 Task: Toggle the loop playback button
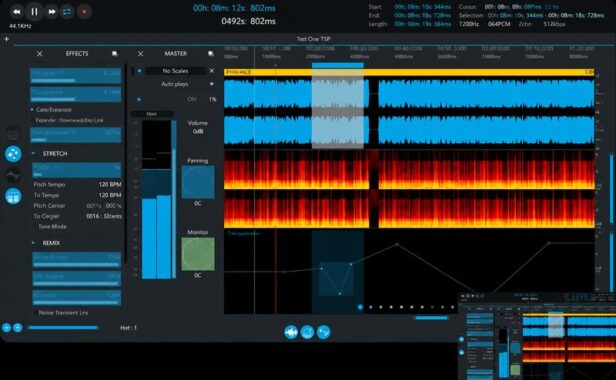67,12
